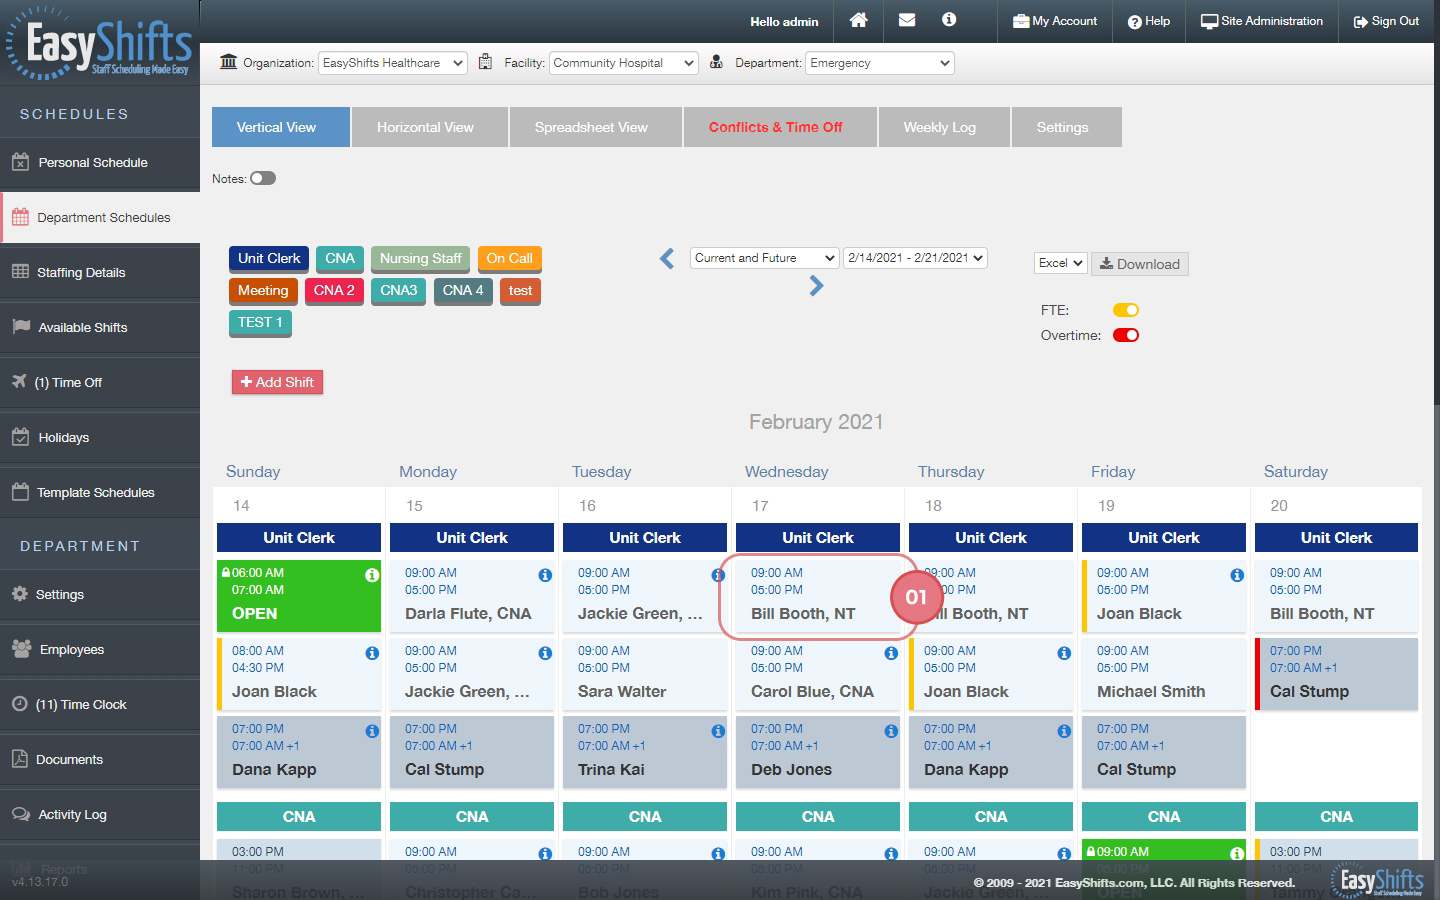Open Activity Log in sidebar
The image size is (1440, 900).
point(100,814)
